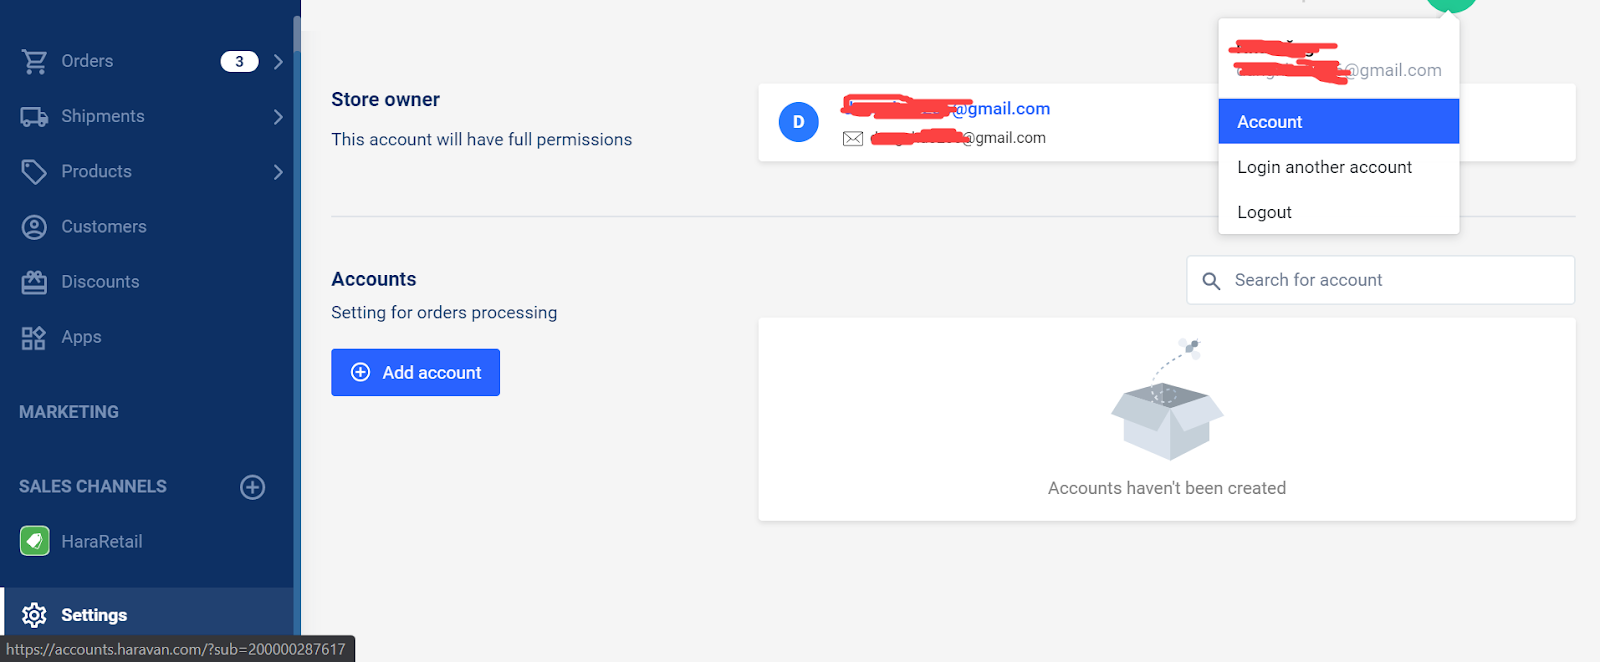Expand the Orders submenu chevron
Screen dimensions: 1600x662
pyautogui.click(x=278, y=62)
